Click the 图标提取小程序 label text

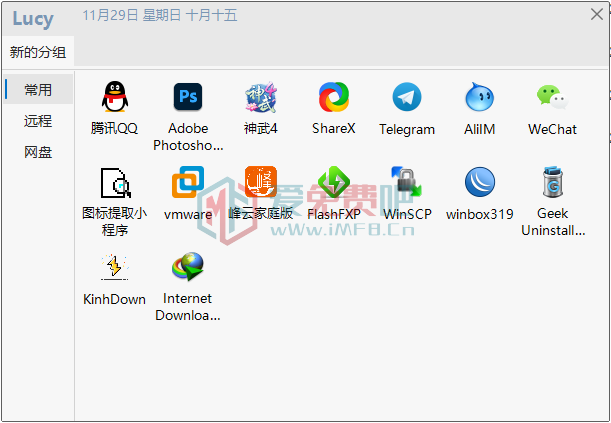click(x=115, y=222)
